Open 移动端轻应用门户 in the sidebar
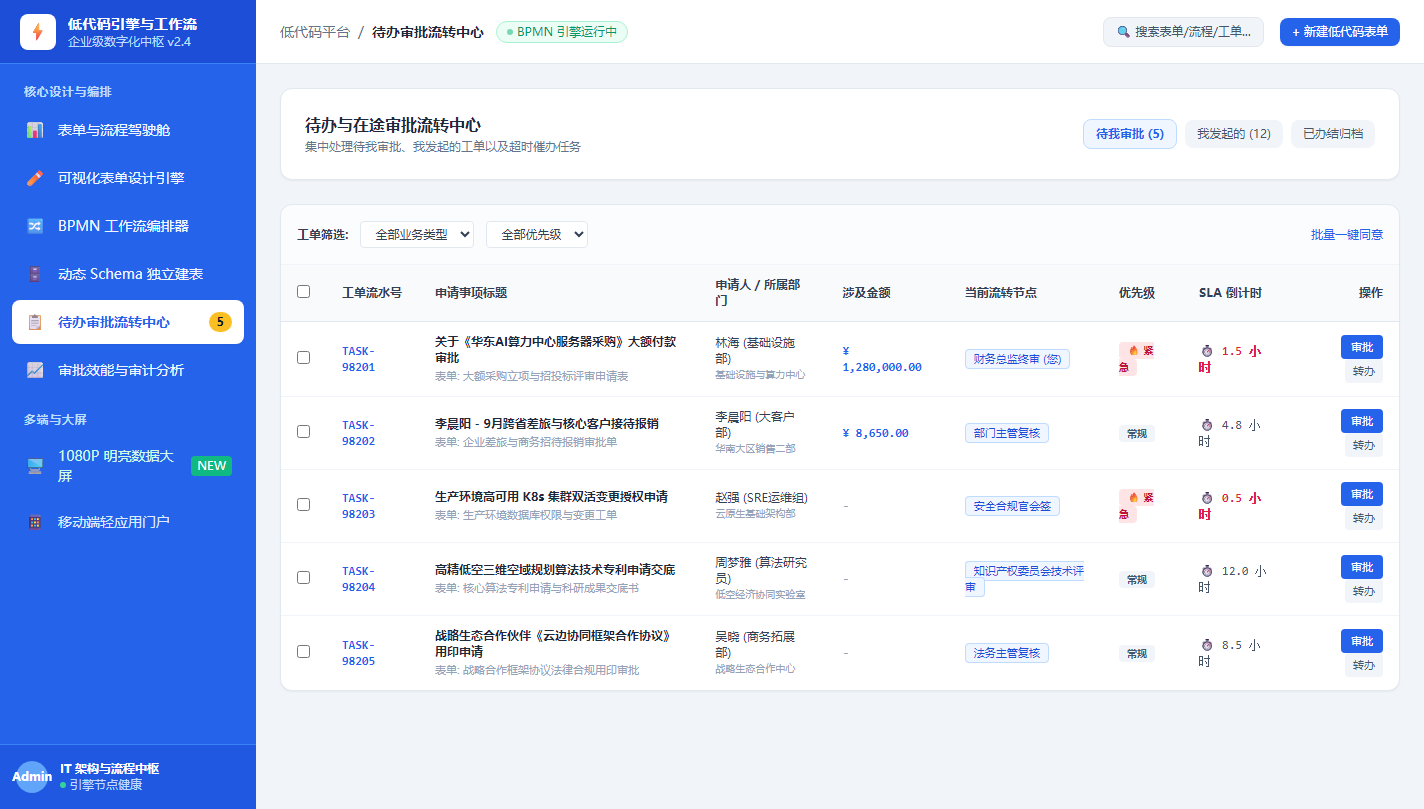This screenshot has width=1424, height=809. point(128,522)
